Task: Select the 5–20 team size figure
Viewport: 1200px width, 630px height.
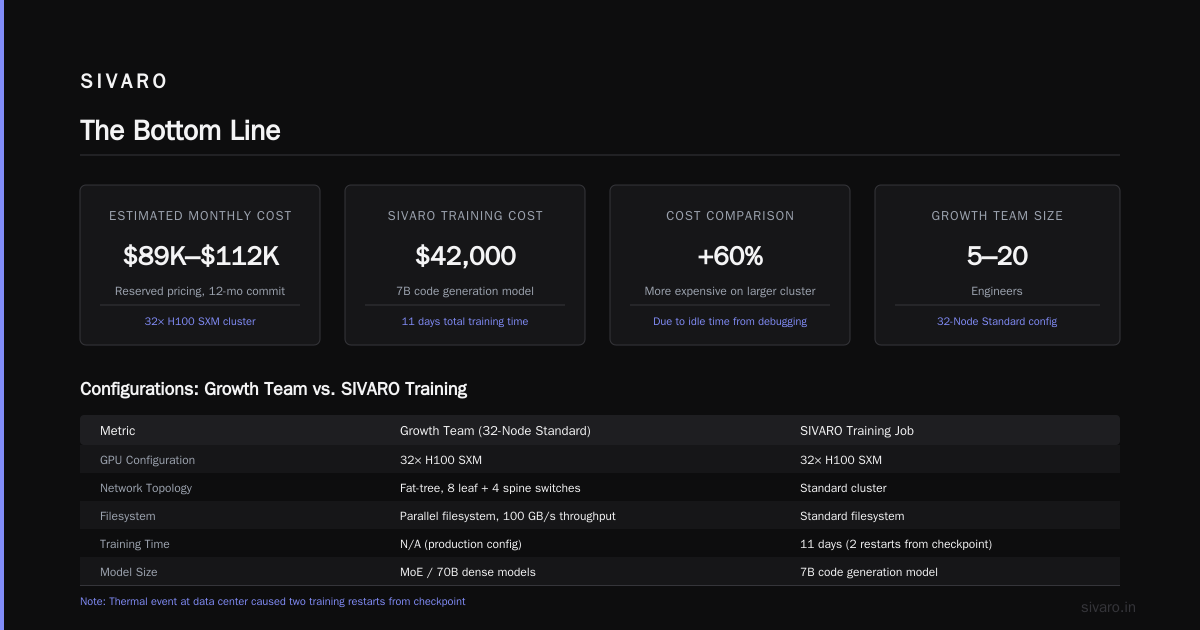Action: [x=997, y=256]
